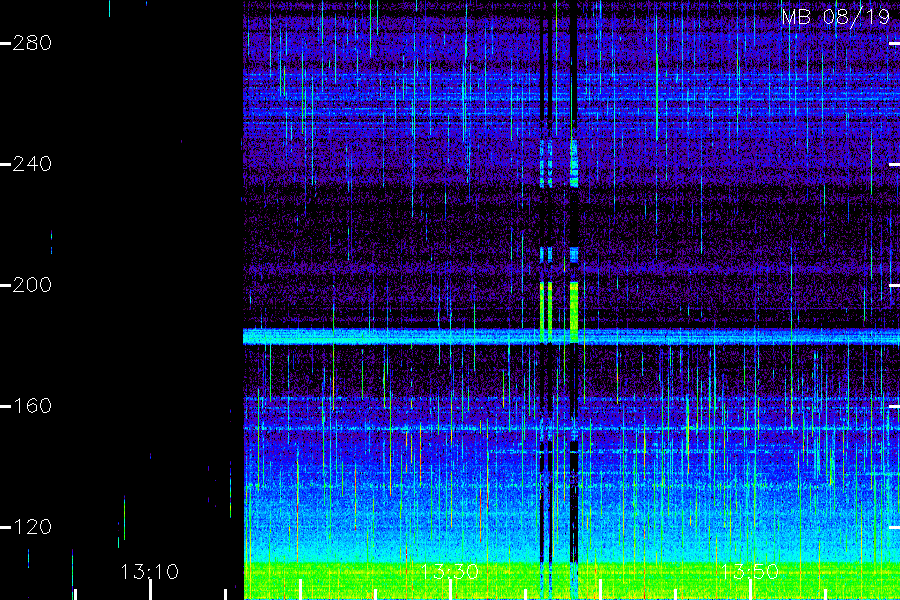Click the 13:30 time axis label

point(449,572)
